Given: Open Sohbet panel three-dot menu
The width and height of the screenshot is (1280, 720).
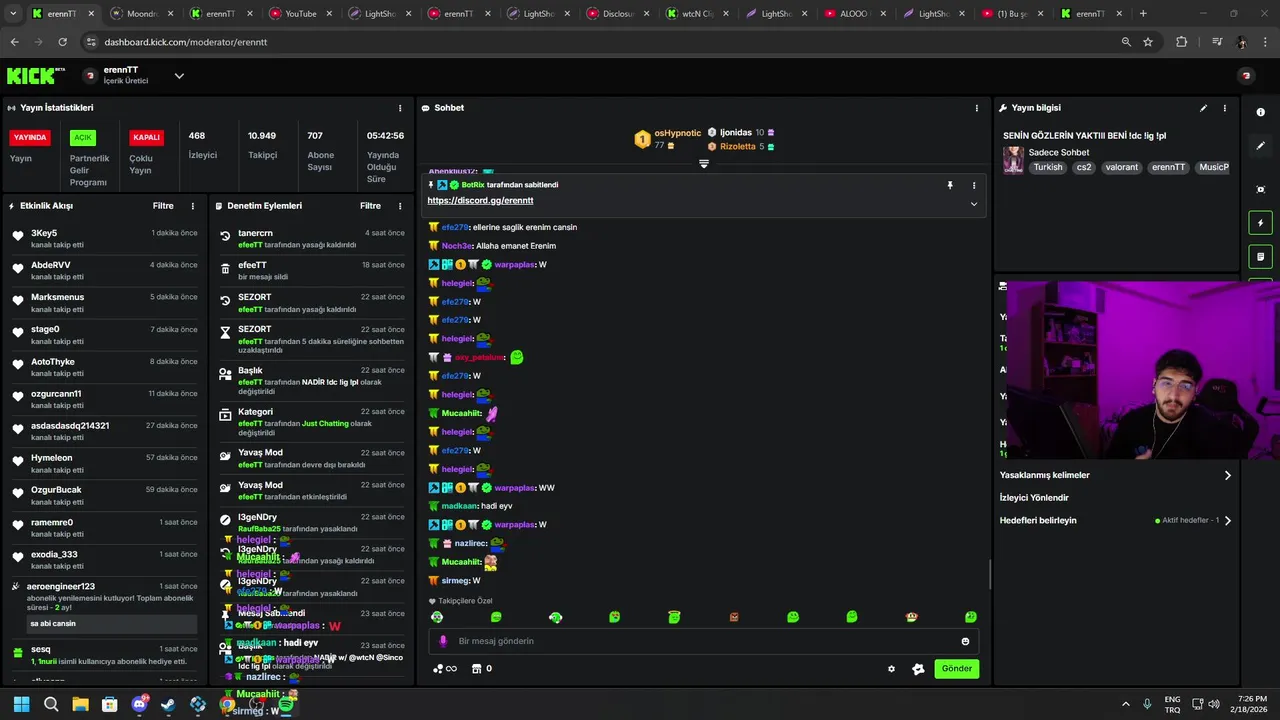Looking at the screenshot, I should (x=977, y=108).
